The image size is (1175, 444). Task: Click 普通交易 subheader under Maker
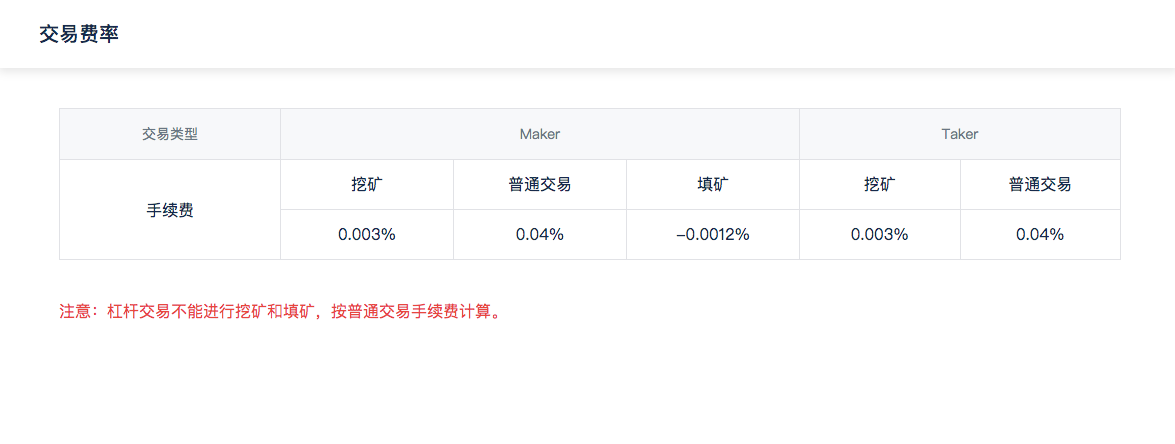(x=540, y=184)
